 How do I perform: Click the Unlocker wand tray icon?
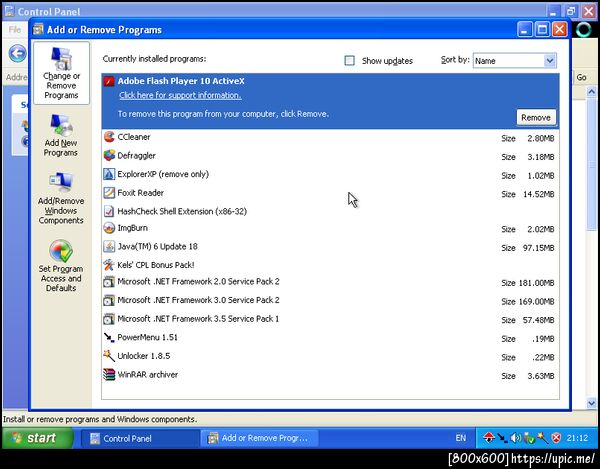pos(543,438)
